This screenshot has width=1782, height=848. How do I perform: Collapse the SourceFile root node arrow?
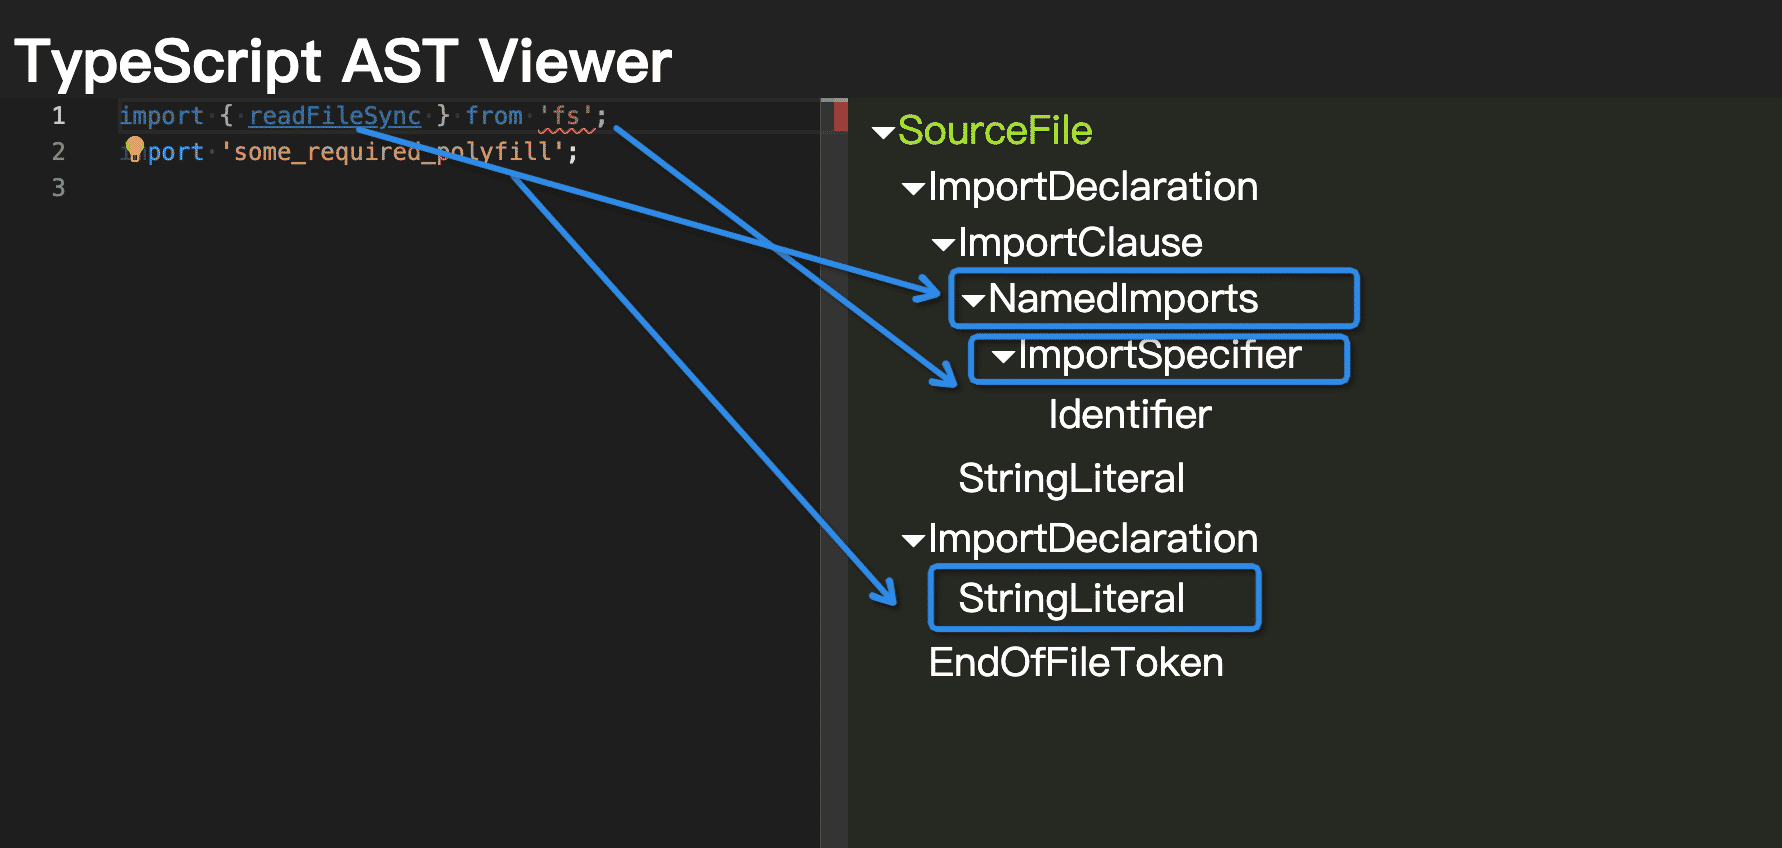882,132
